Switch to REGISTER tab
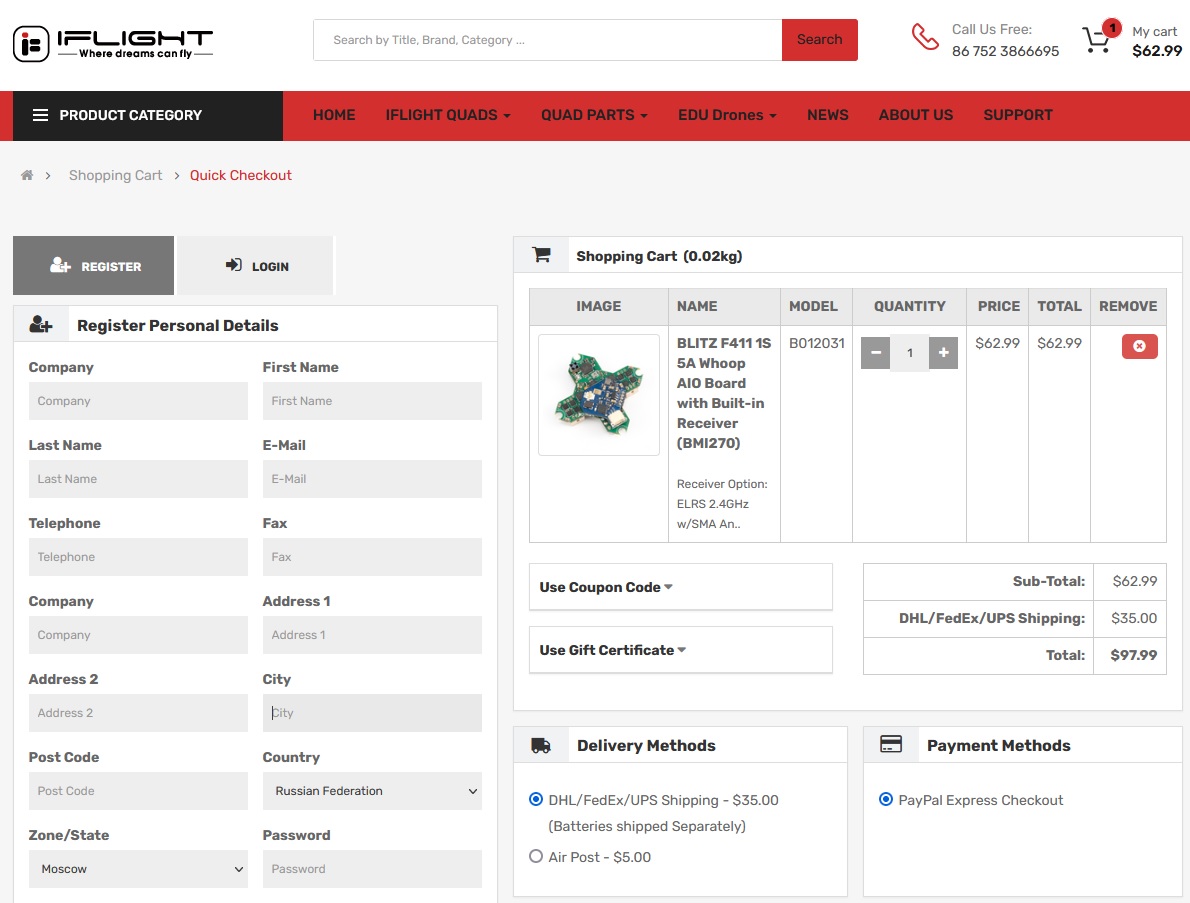 [x=93, y=266]
